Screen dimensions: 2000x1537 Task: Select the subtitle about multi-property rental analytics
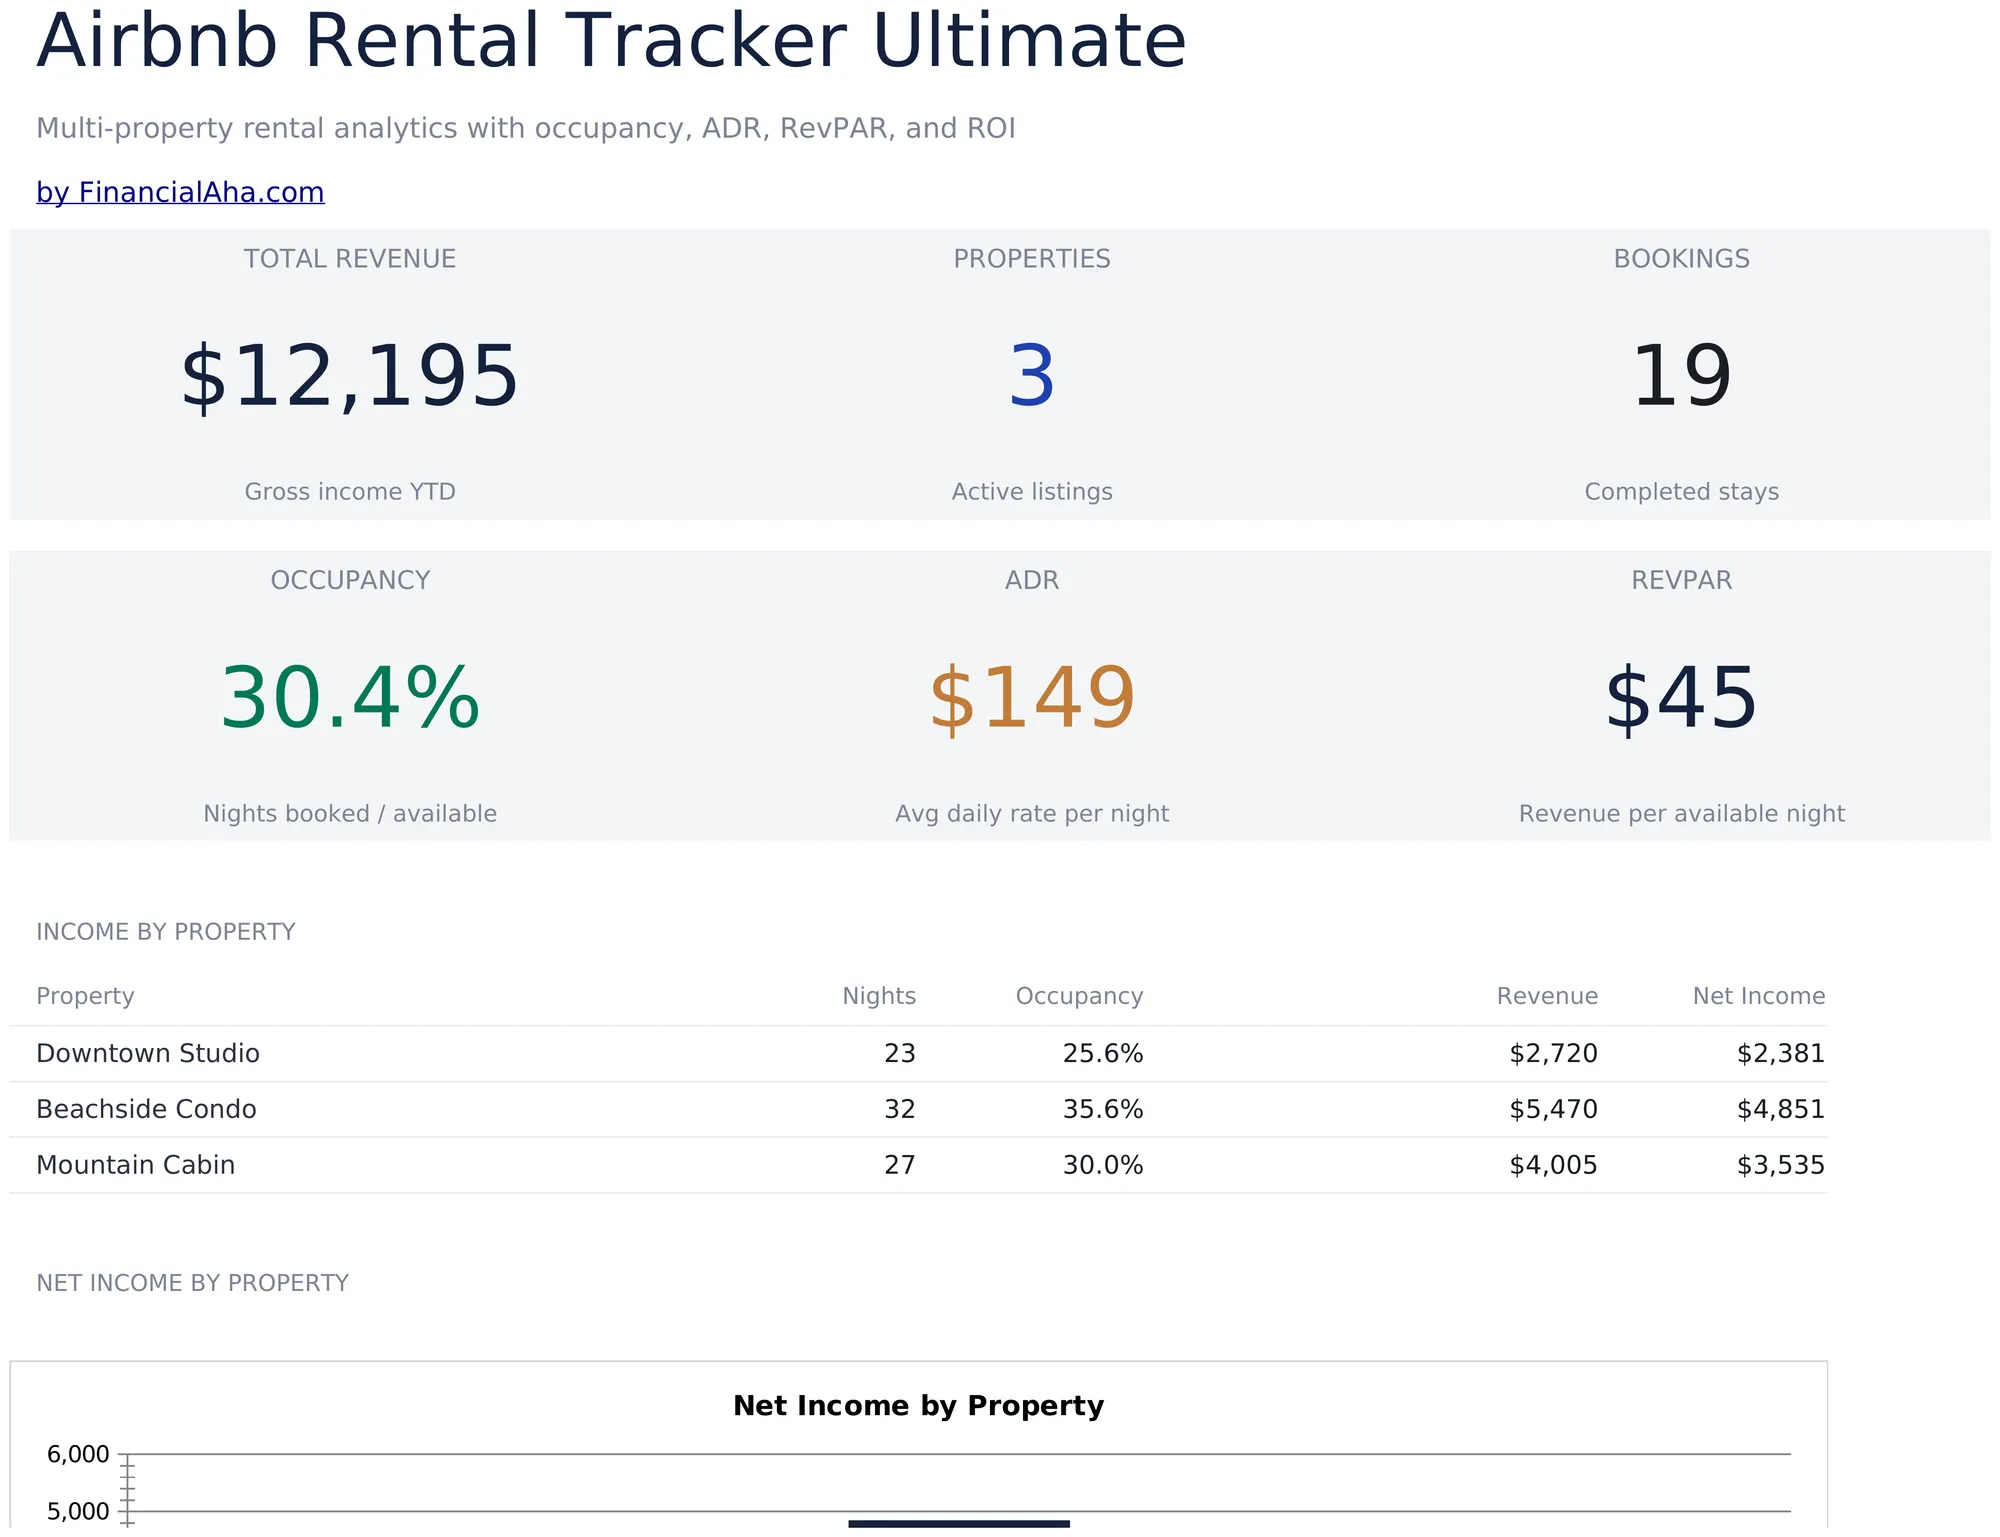click(526, 129)
